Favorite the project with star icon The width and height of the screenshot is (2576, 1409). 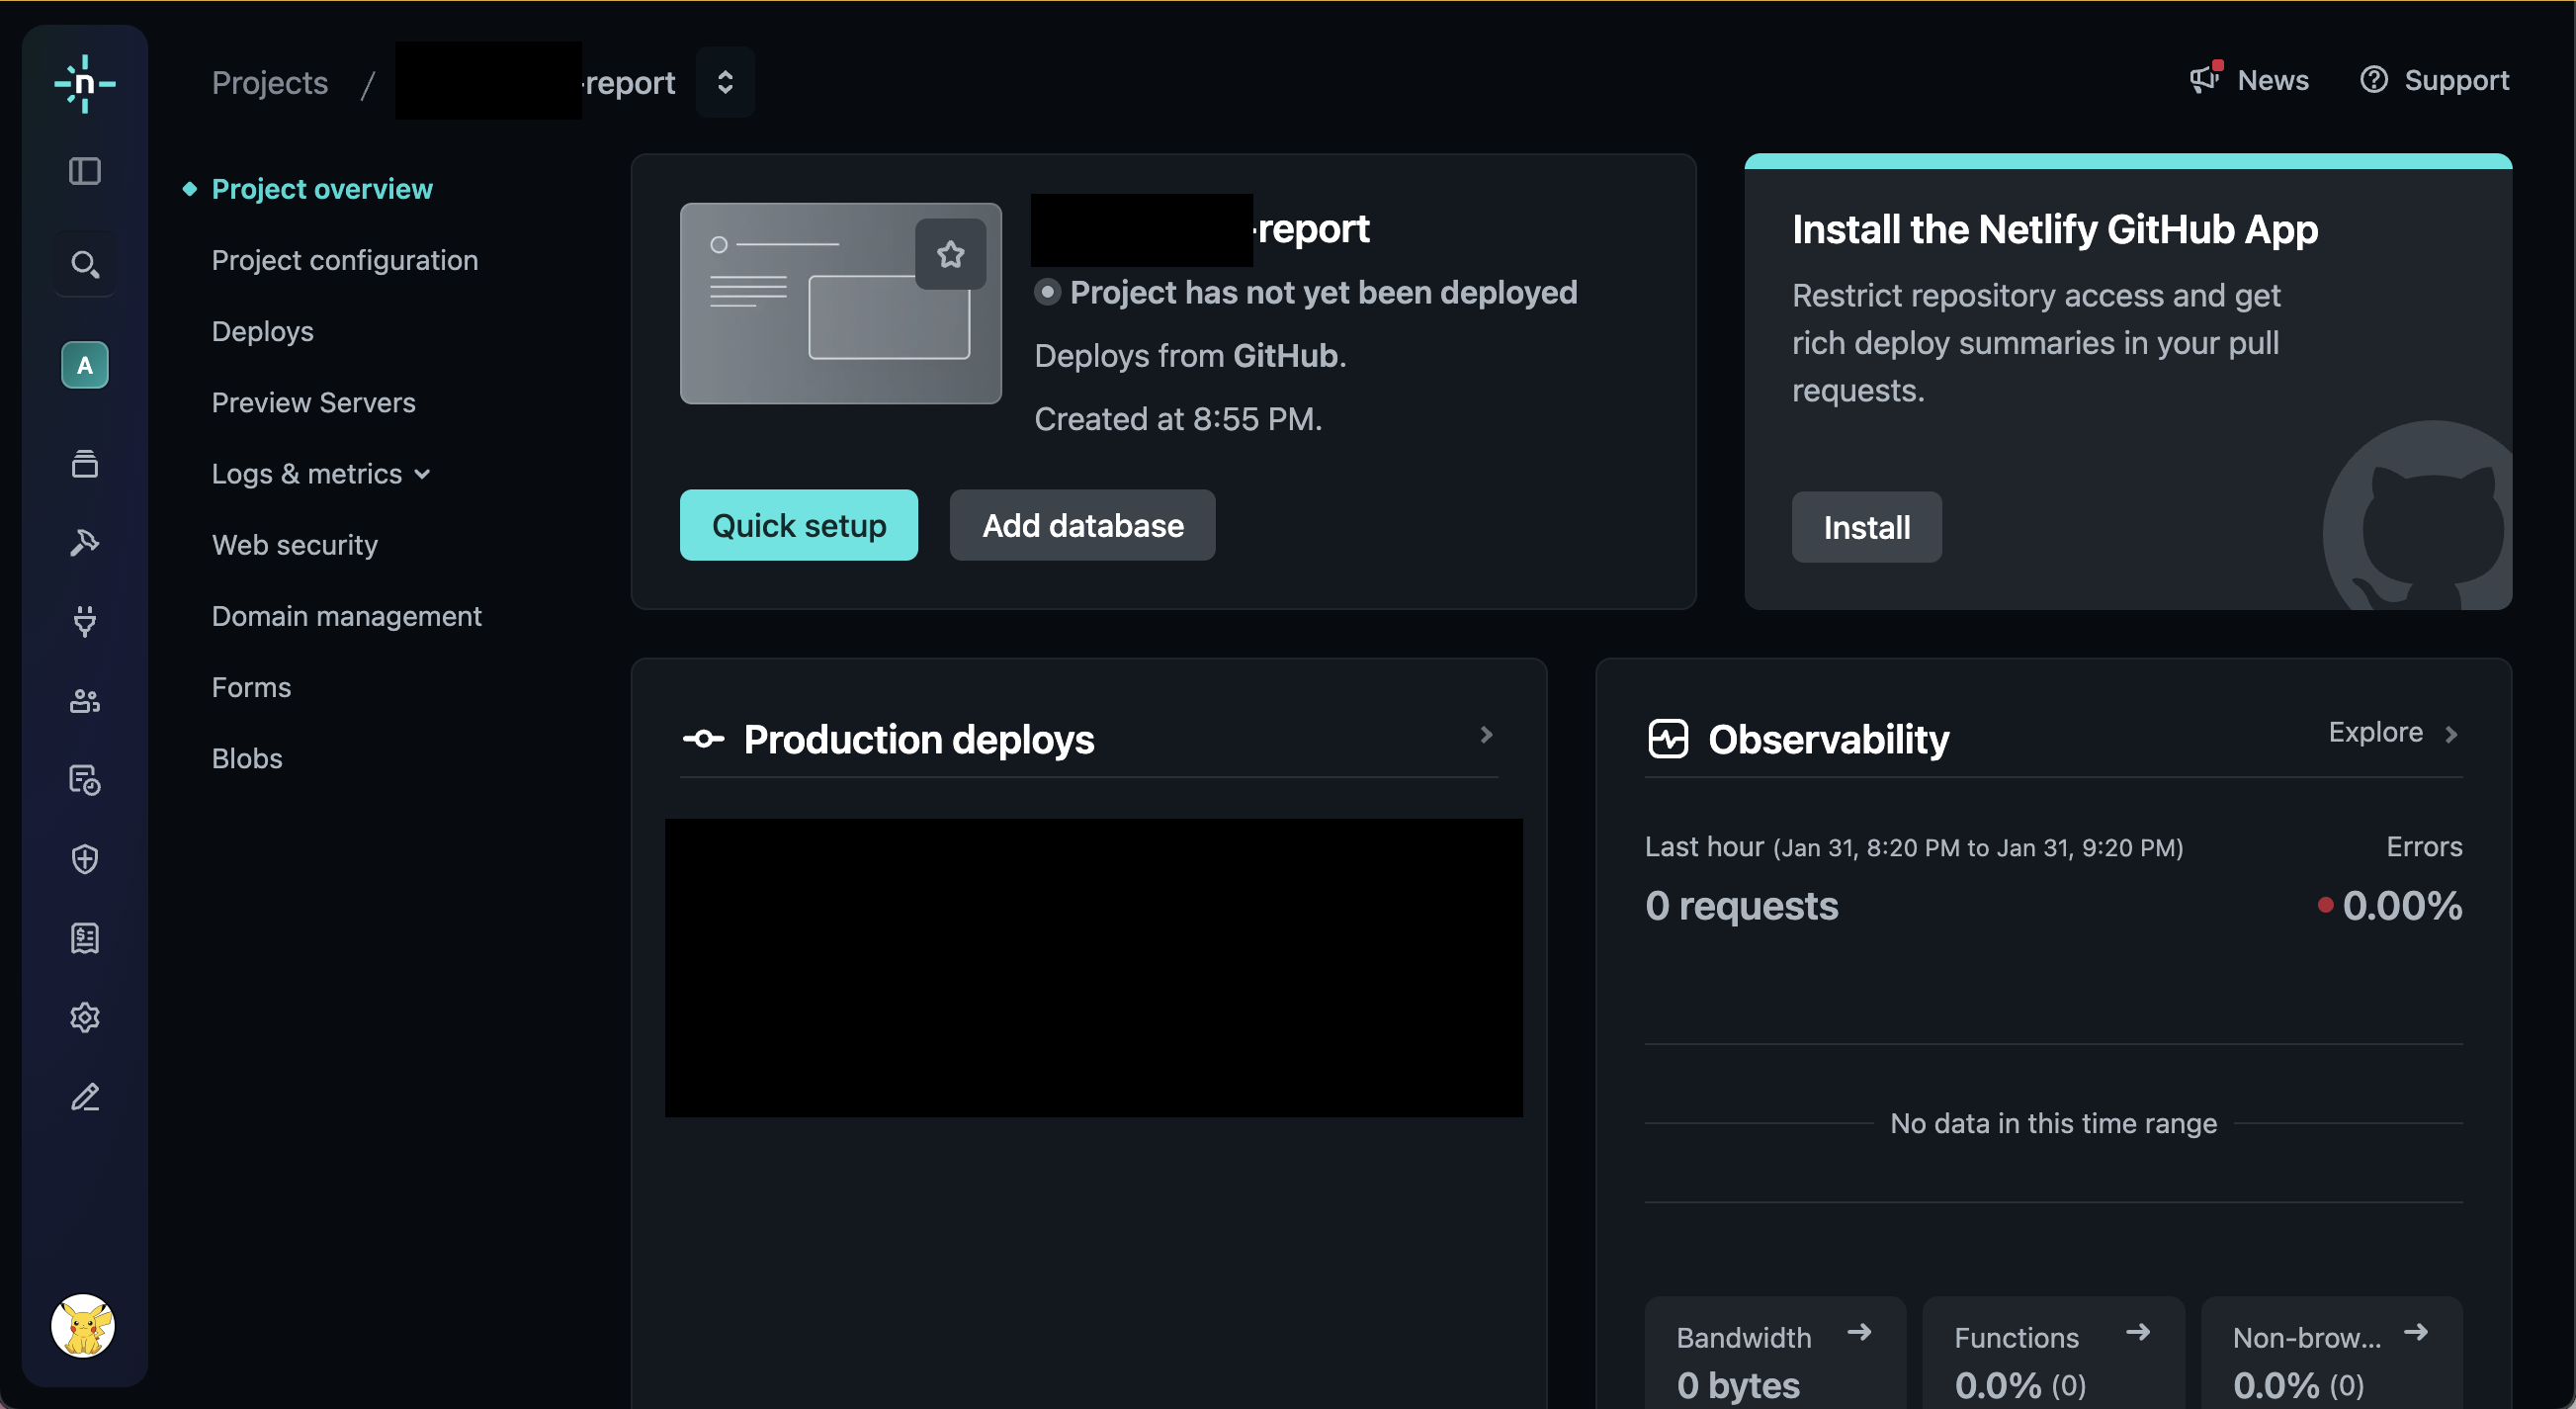[x=950, y=254]
